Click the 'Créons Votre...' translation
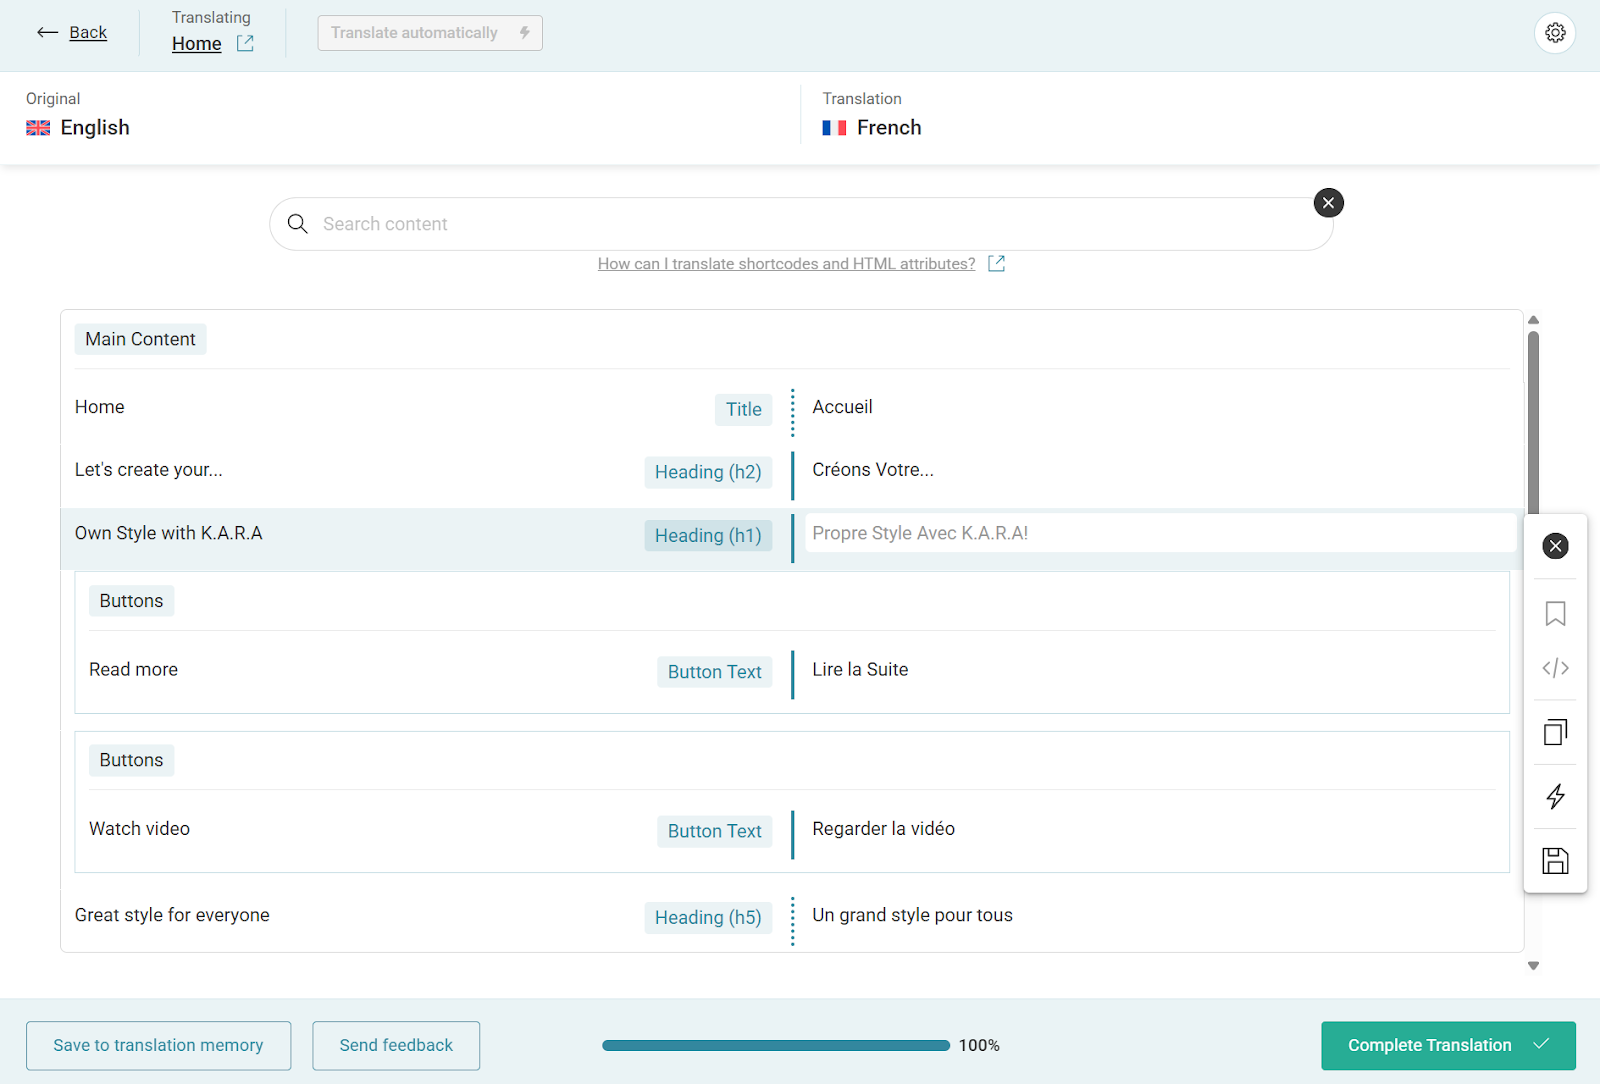This screenshot has height=1084, width=1600. point(873,470)
